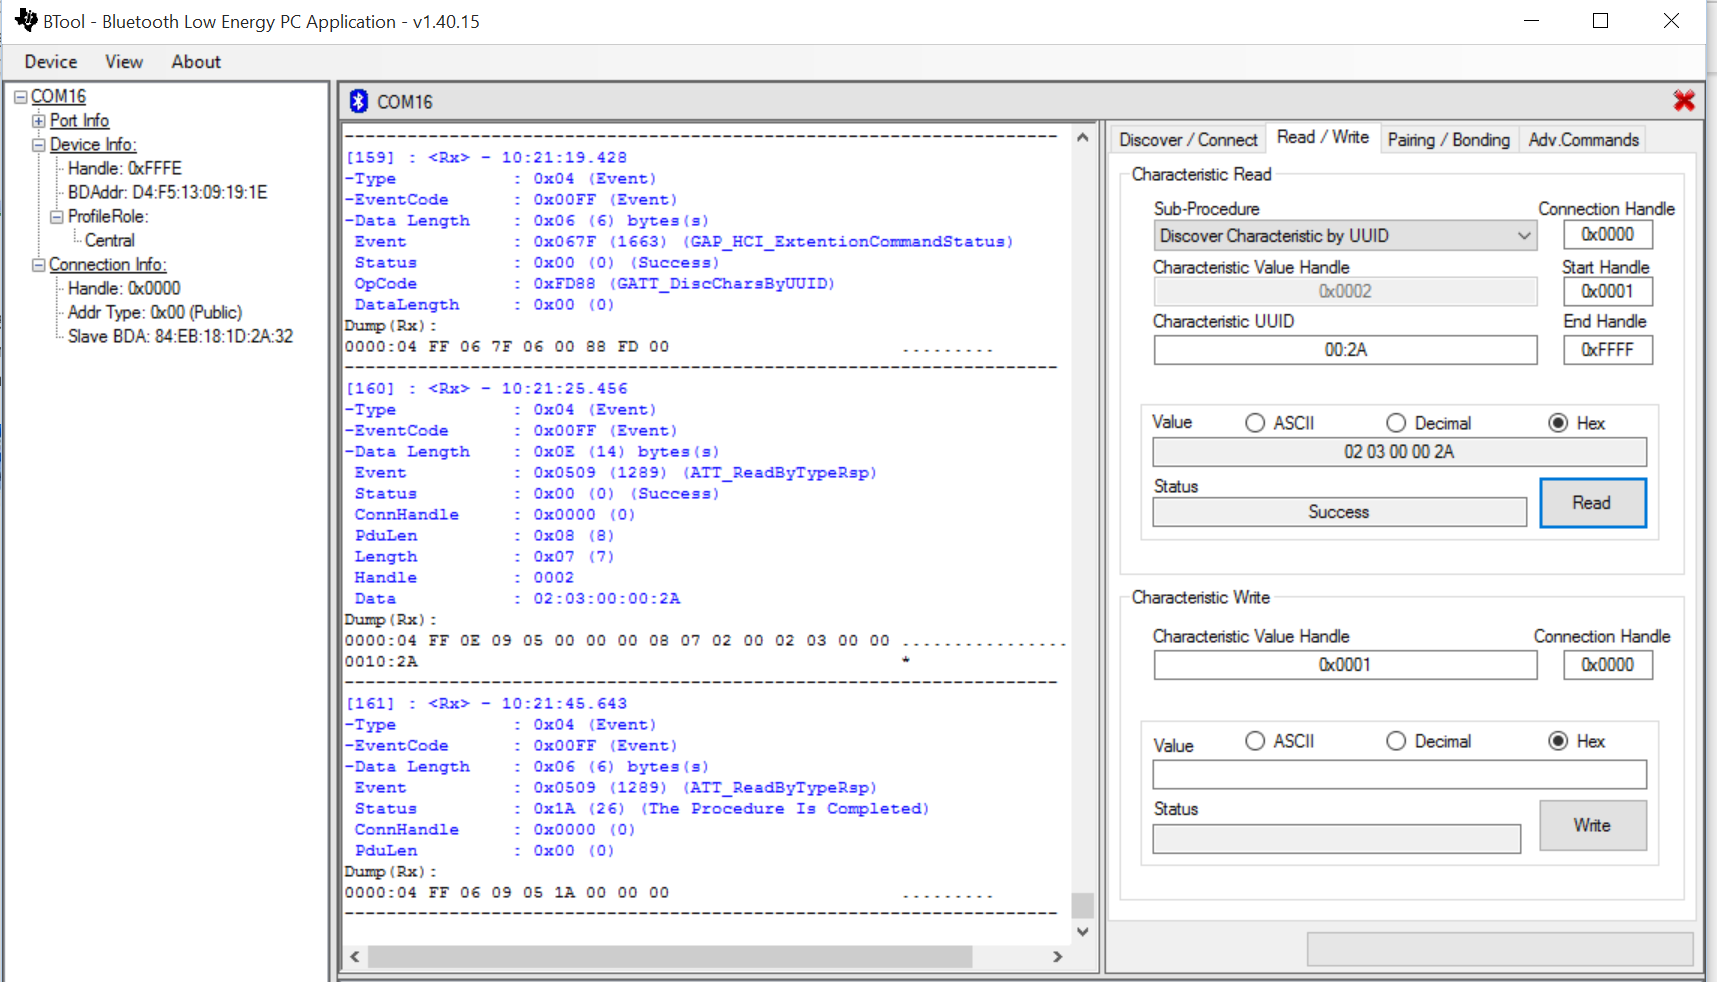This screenshot has height=982, width=1717.
Task: Open the View menu
Action: (124, 62)
